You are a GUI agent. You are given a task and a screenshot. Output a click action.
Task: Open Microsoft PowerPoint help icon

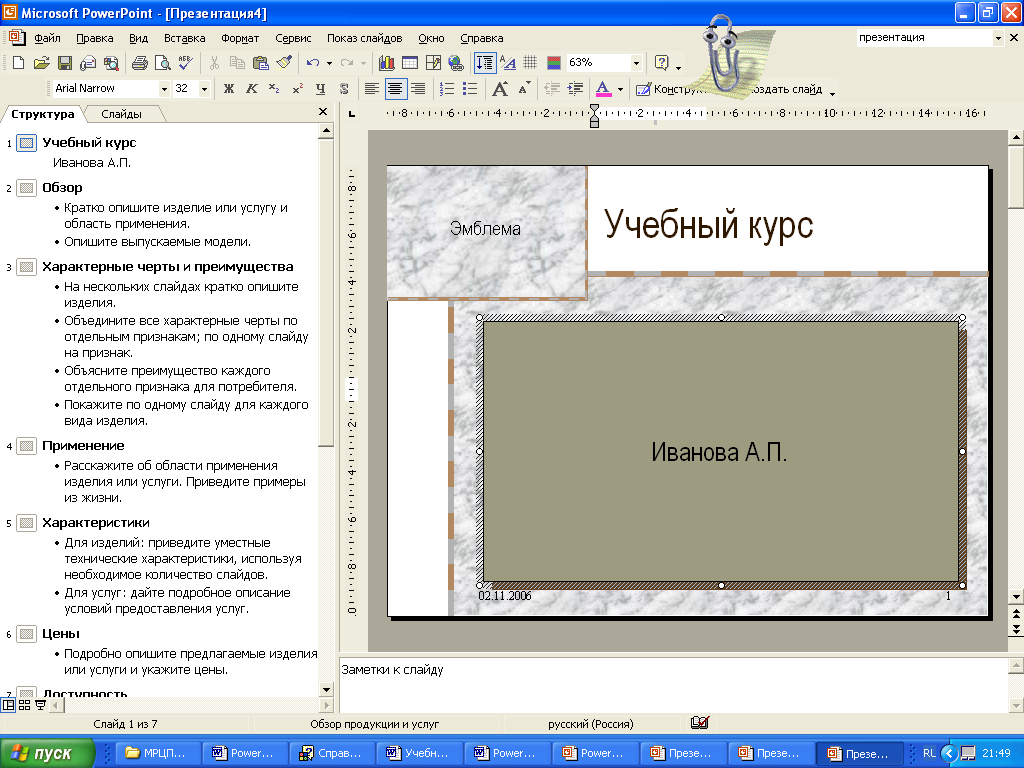pos(662,63)
